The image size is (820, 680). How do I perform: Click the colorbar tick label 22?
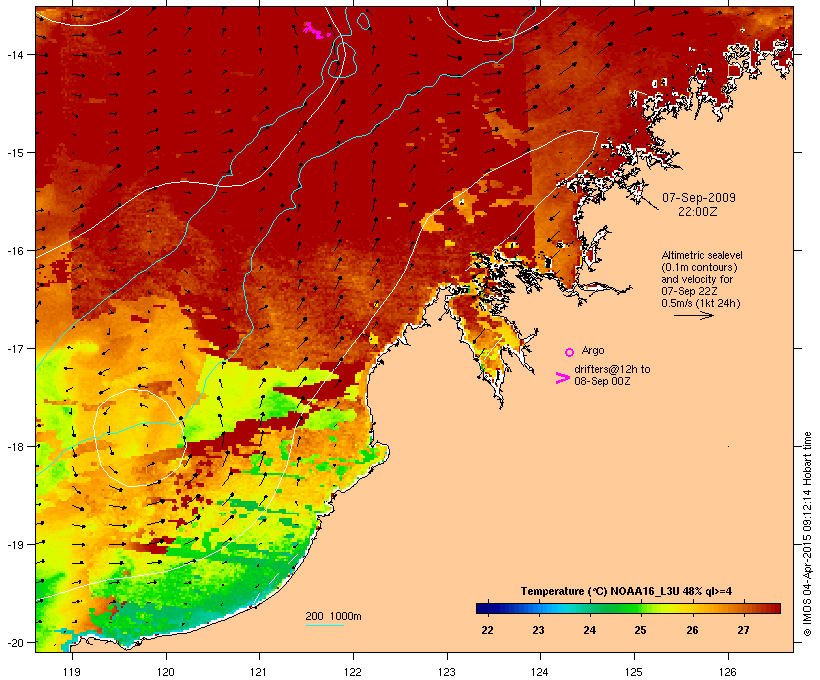point(487,630)
